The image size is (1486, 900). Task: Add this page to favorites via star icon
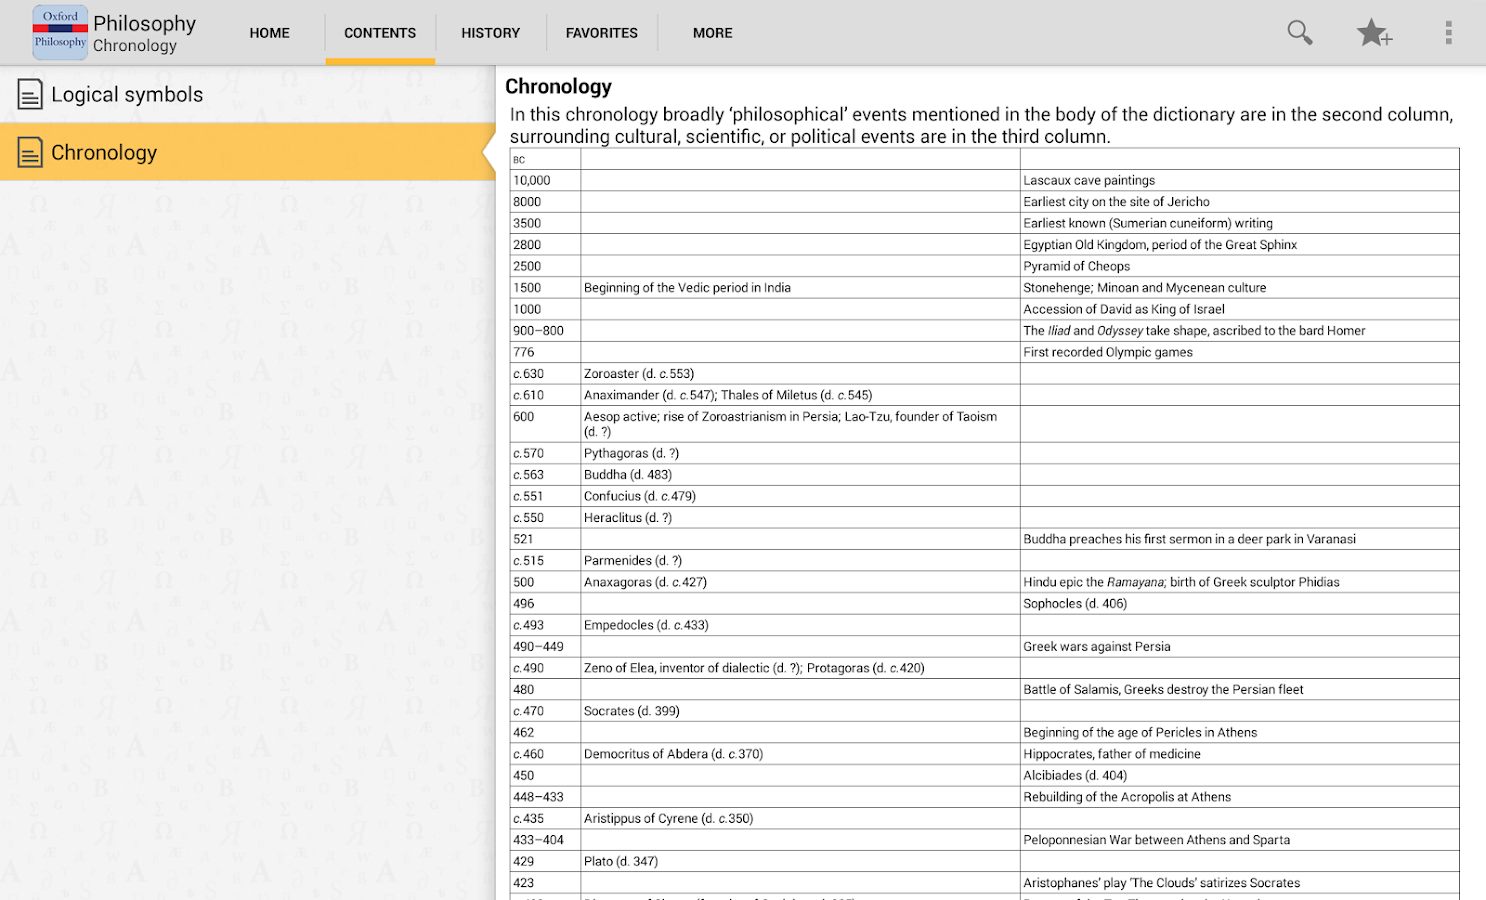click(1374, 32)
